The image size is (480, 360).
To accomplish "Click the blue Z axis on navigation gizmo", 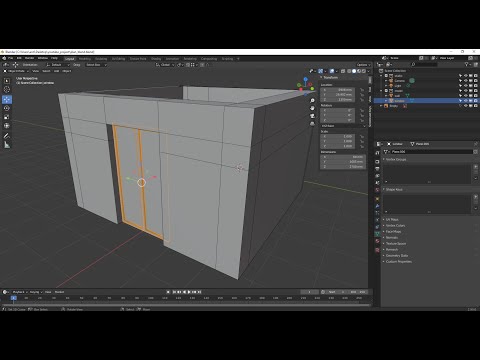I will [x=305, y=79].
